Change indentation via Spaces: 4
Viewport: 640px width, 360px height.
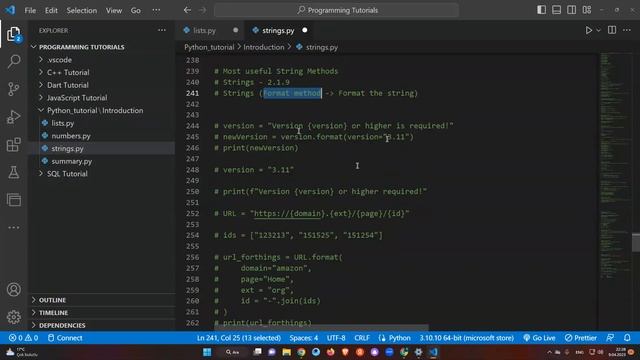point(304,338)
